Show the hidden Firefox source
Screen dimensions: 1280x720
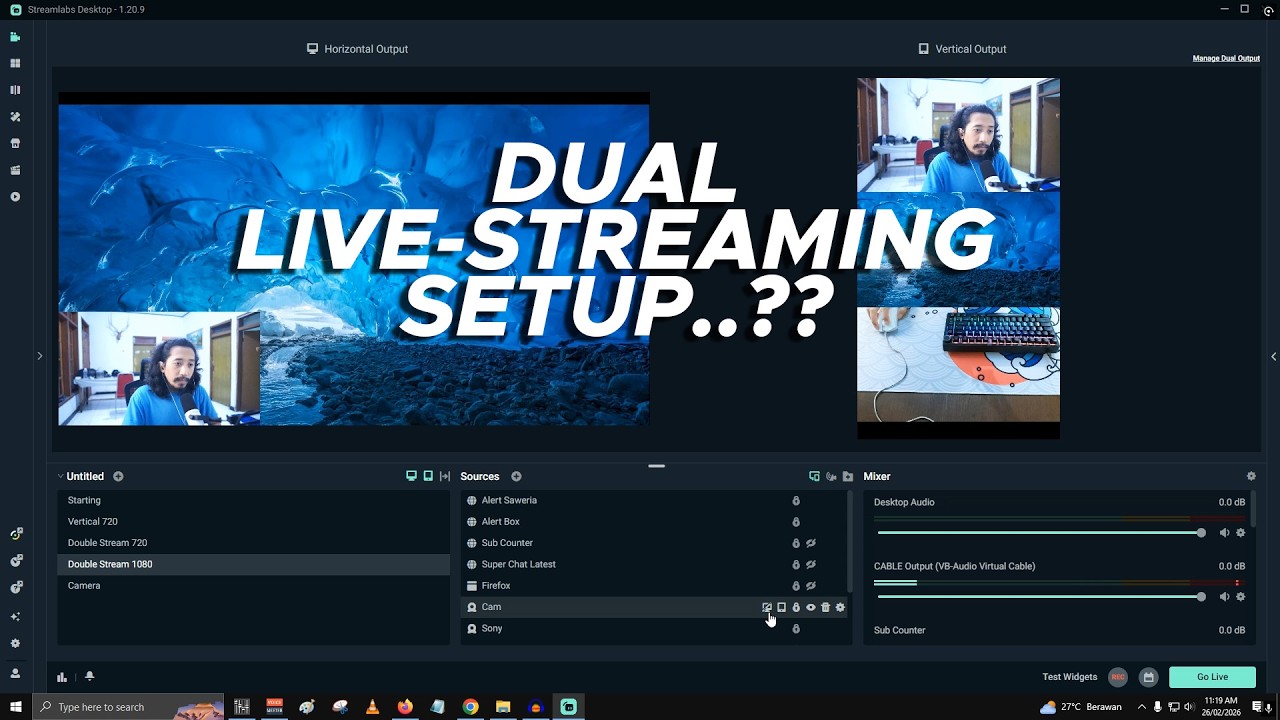(811, 586)
